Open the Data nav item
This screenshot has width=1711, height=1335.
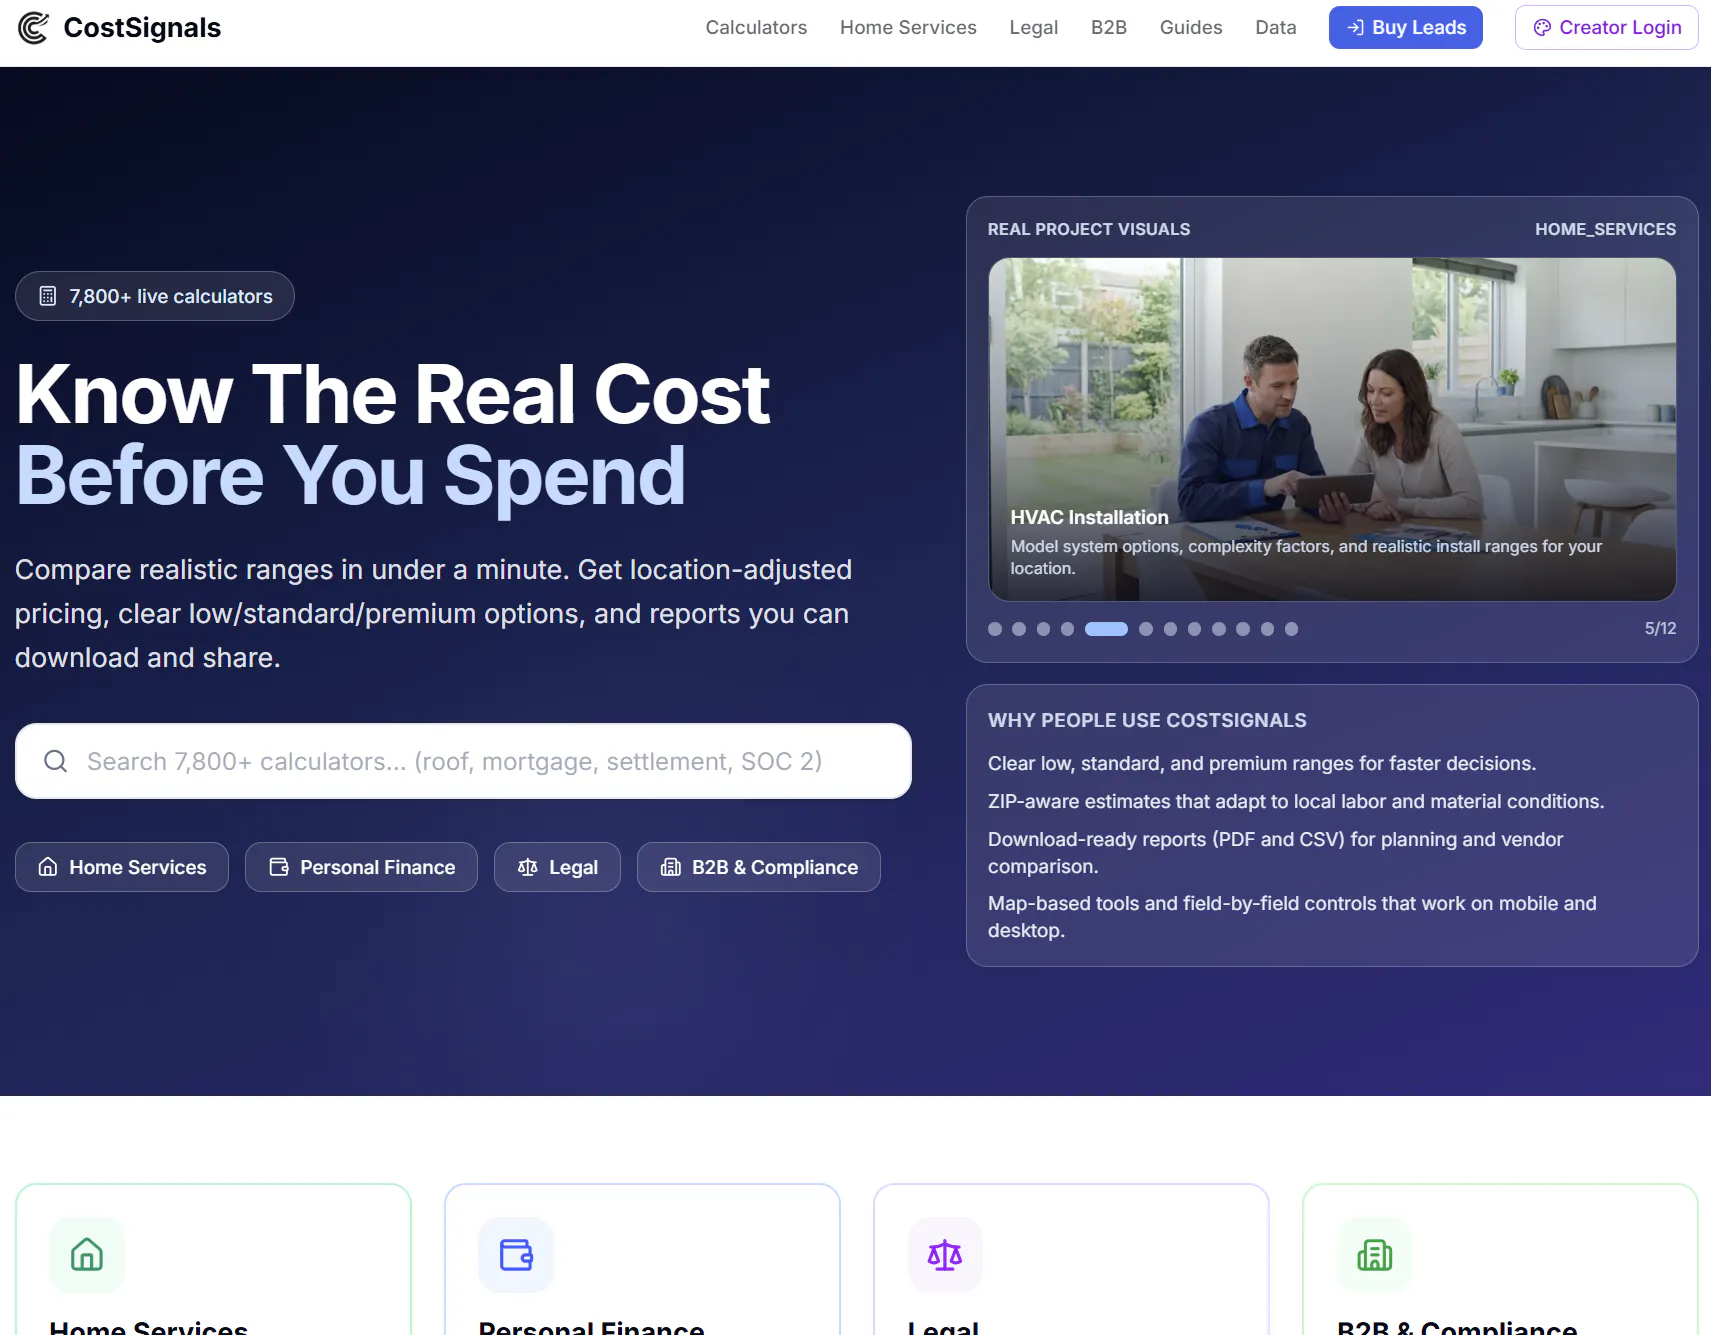click(1276, 28)
